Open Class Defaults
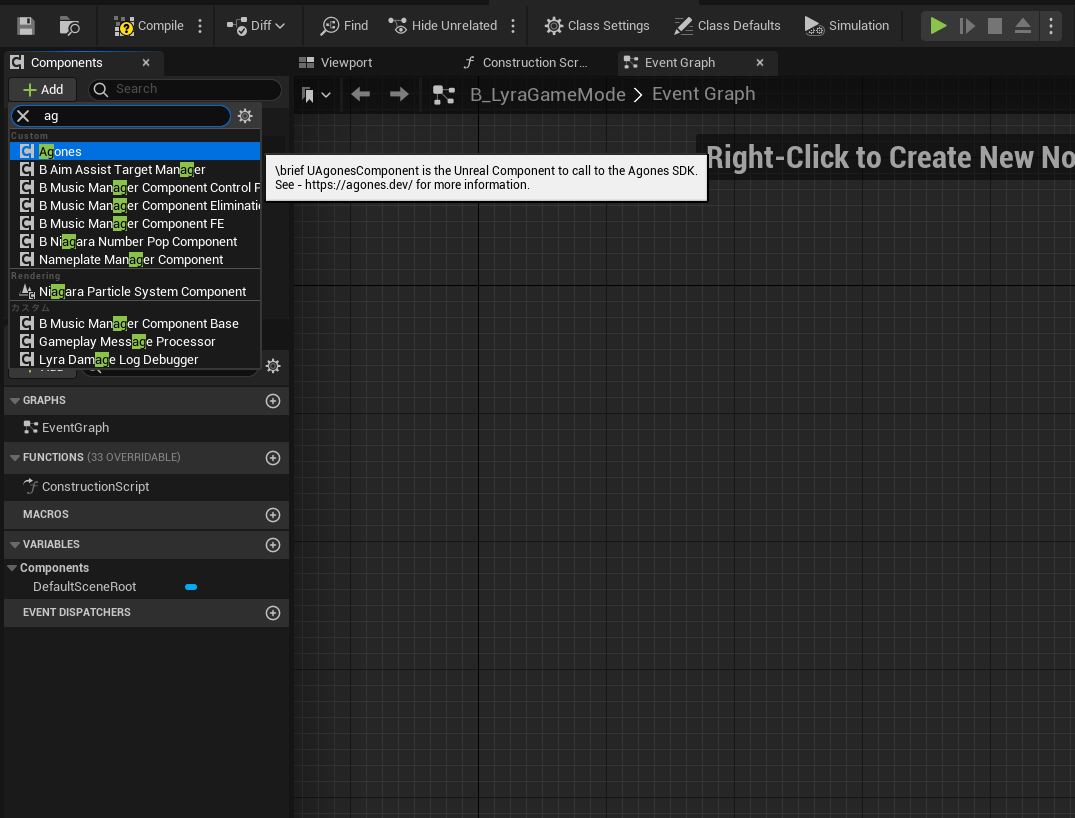This screenshot has width=1075, height=818. point(726,26)
